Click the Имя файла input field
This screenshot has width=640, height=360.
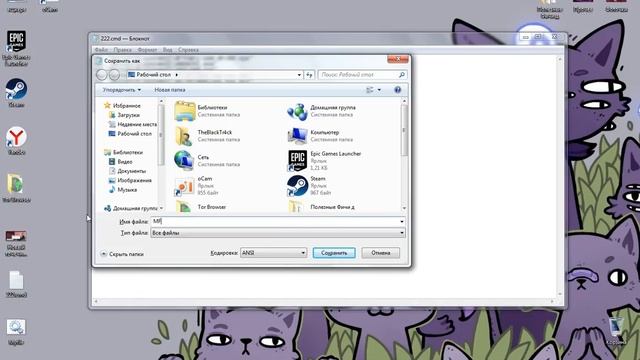click(x=278, y=221)
